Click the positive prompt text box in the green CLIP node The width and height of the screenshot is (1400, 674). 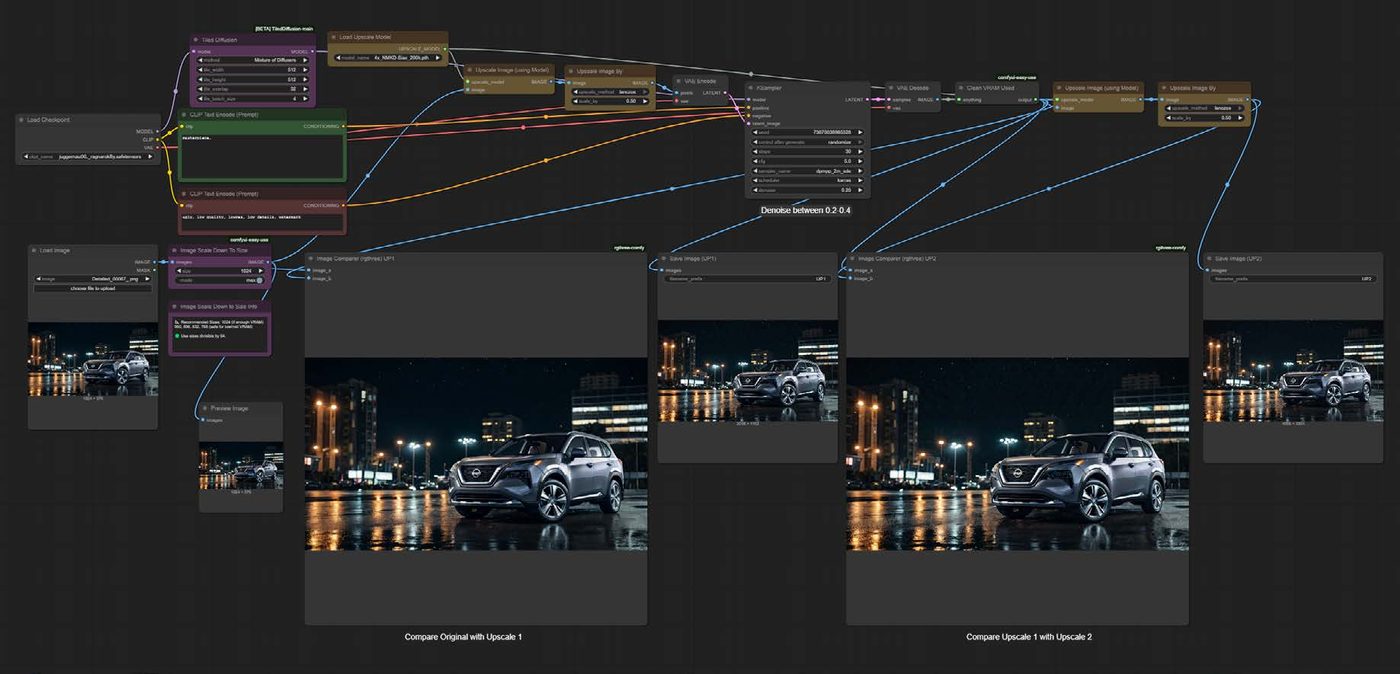(261, 156)
